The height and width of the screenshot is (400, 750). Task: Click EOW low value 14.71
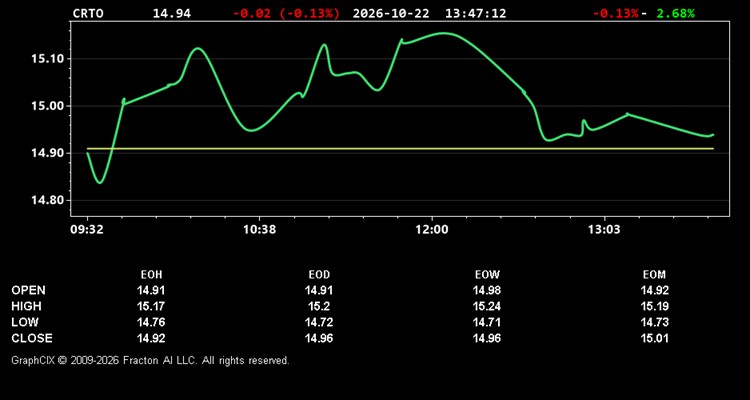(487, 322)
